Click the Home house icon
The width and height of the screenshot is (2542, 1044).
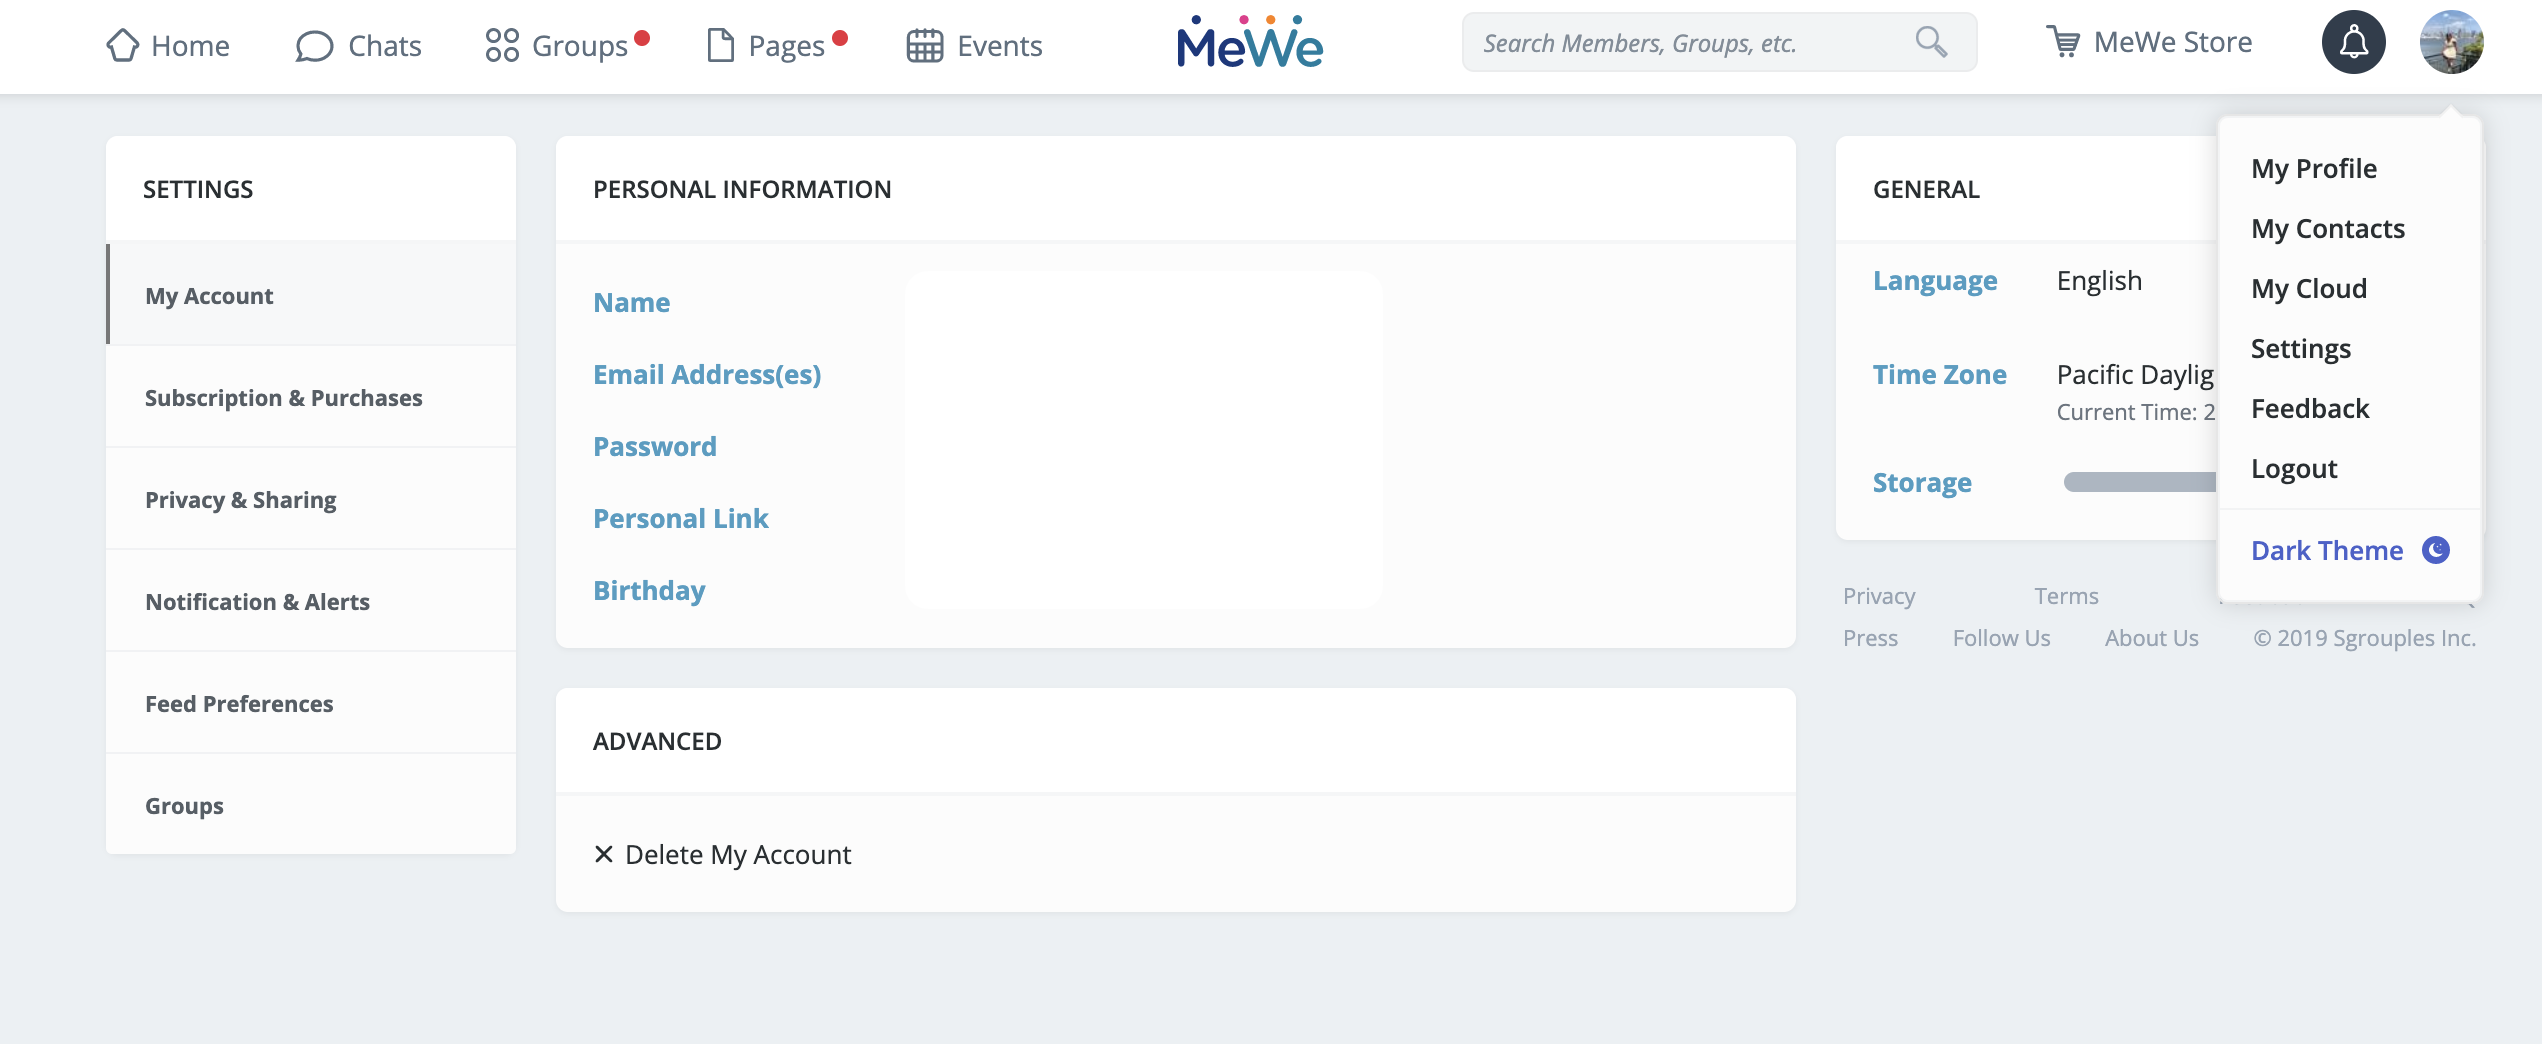(x=122, y=45)
